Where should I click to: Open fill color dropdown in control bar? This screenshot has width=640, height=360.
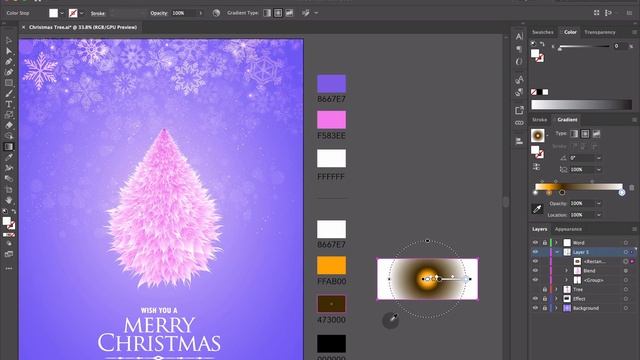coord(62,13)
